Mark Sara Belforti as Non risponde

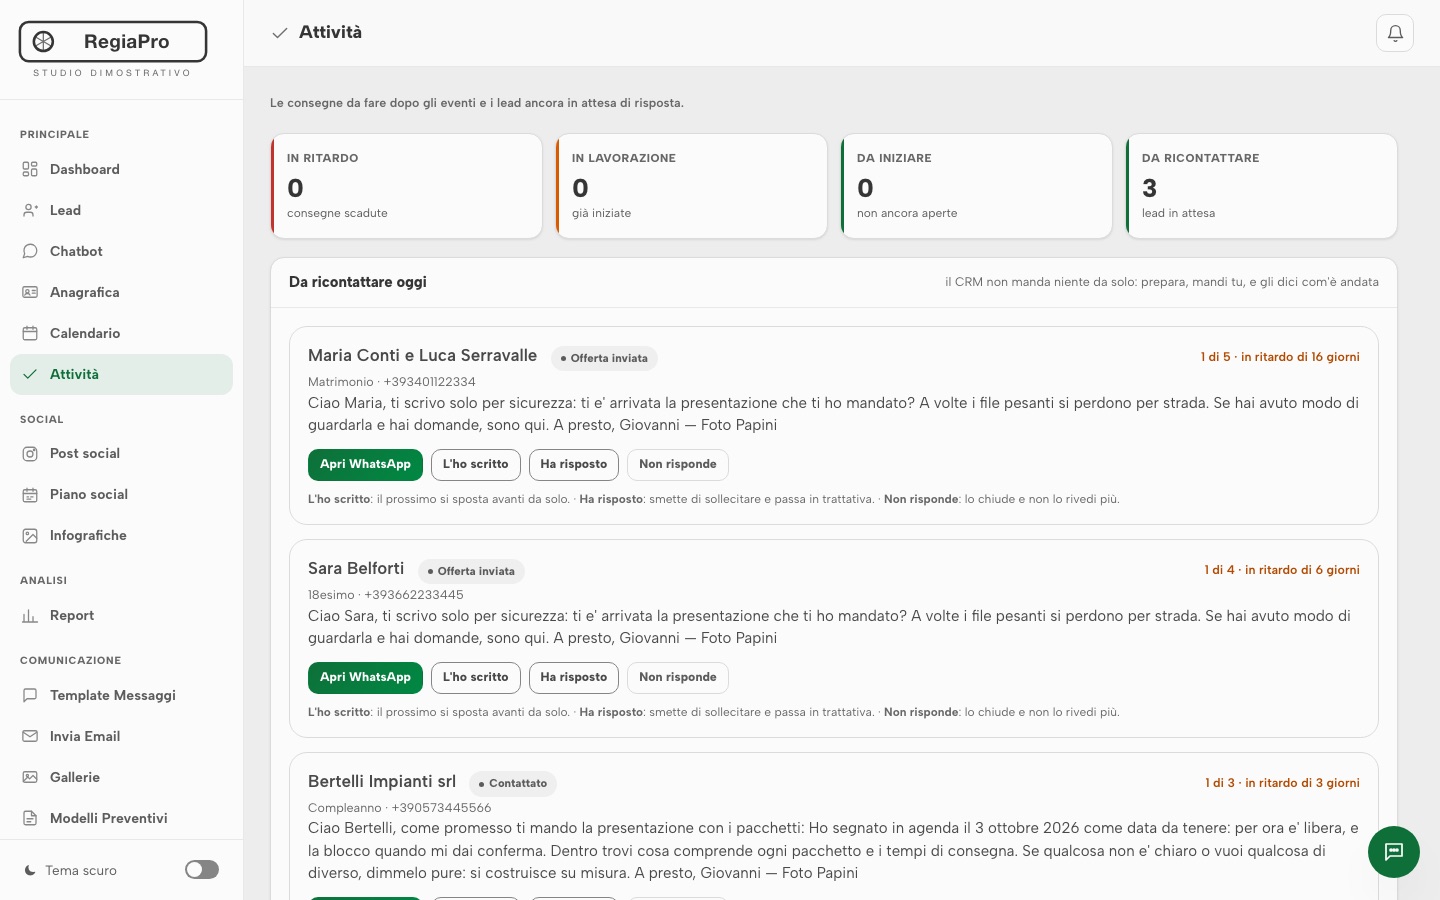click(678, 677)
